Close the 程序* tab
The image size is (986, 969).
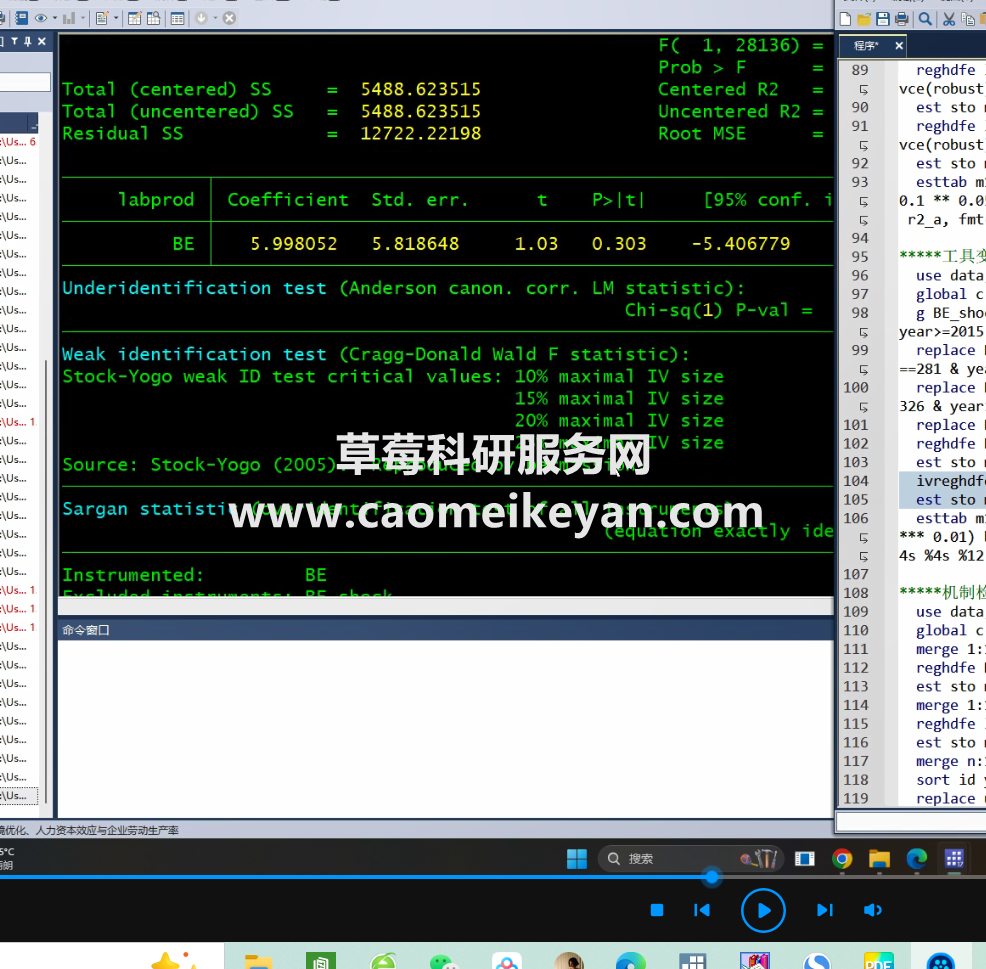point(899,46)
